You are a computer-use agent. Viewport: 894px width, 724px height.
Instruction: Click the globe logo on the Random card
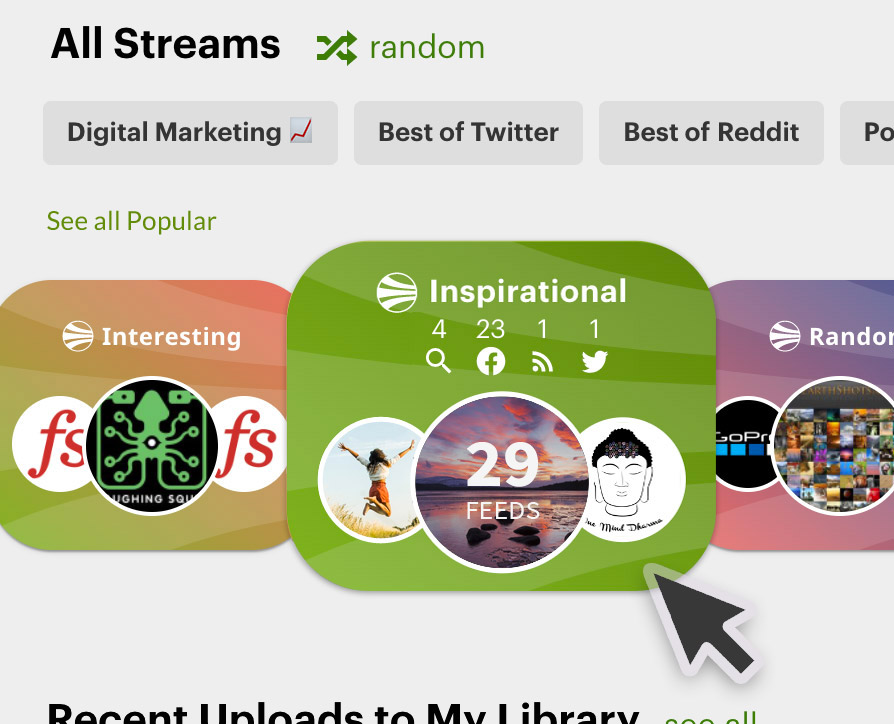tap(785, 336)
